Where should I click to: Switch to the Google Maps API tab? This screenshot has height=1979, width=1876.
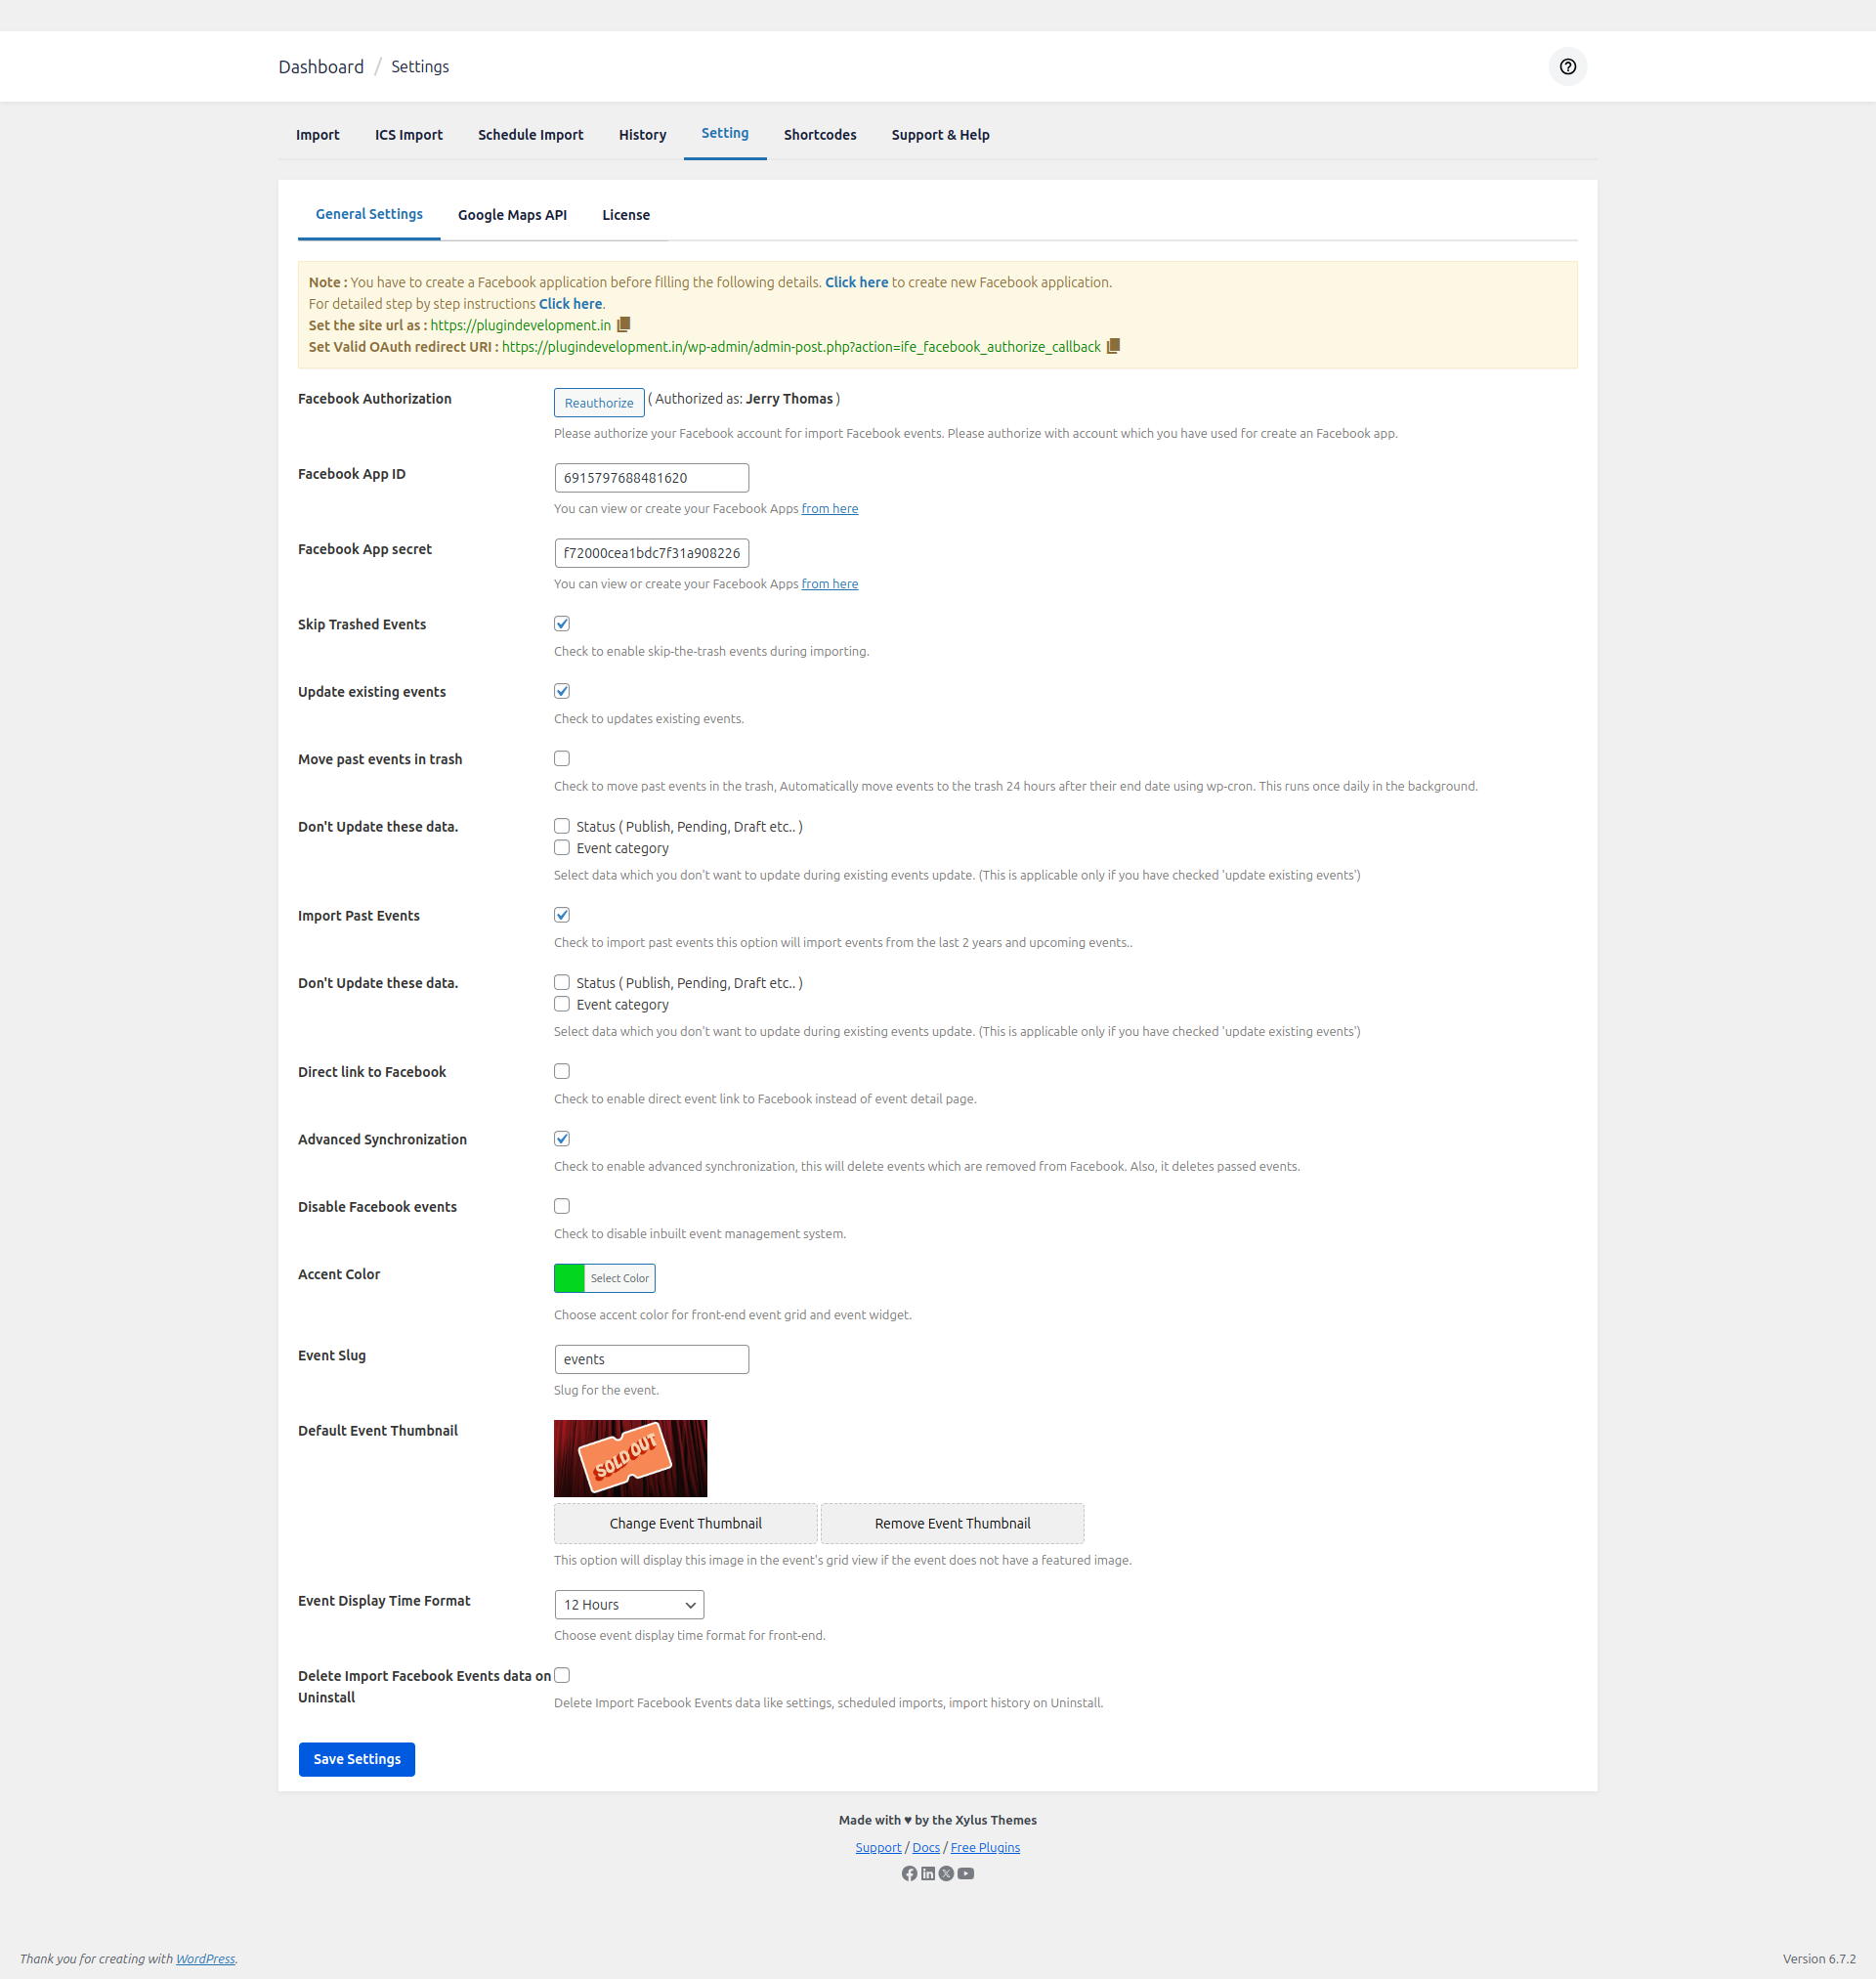click(x=512, y=215)
